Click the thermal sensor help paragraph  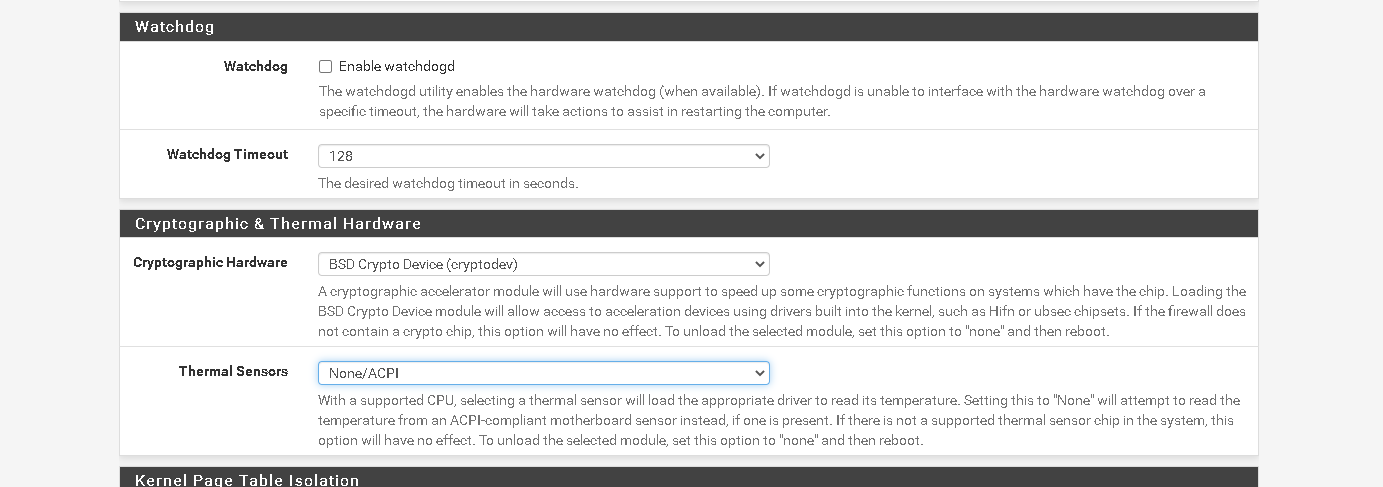[779, 420]
